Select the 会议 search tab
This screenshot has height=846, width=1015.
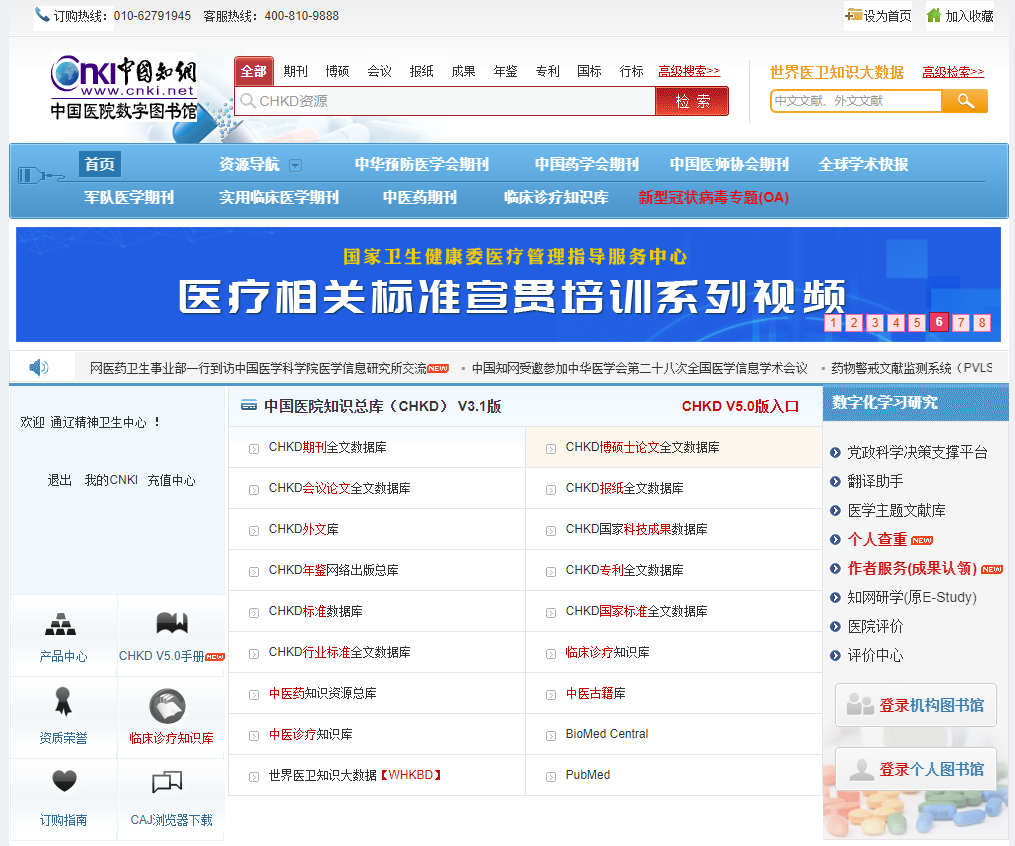click(379, 71)
